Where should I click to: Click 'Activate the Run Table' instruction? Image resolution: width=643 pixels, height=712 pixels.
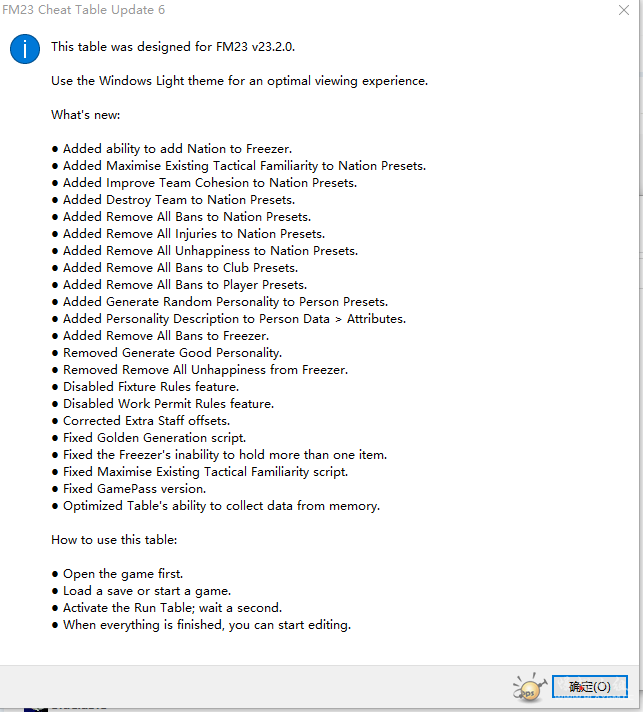click(172, 608)
